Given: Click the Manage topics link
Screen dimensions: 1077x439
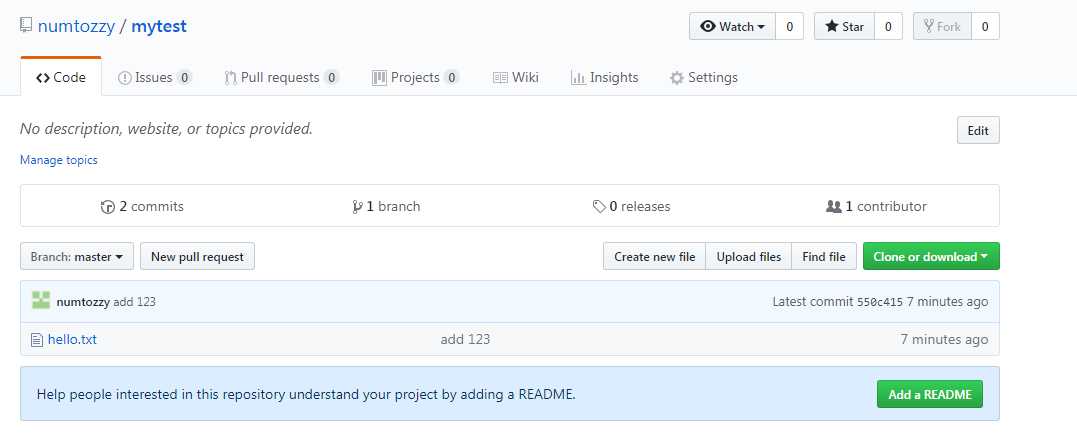Looking at the screenshot, I should (x=58, y=160).
